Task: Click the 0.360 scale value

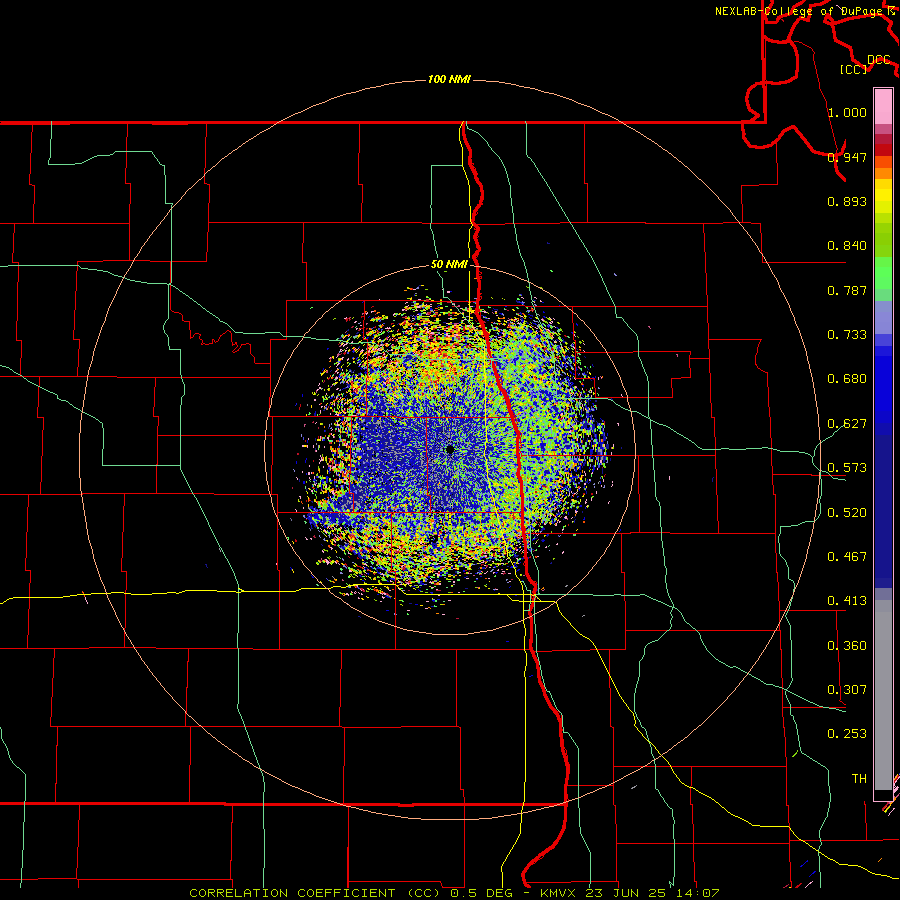Action: point(847,646)
